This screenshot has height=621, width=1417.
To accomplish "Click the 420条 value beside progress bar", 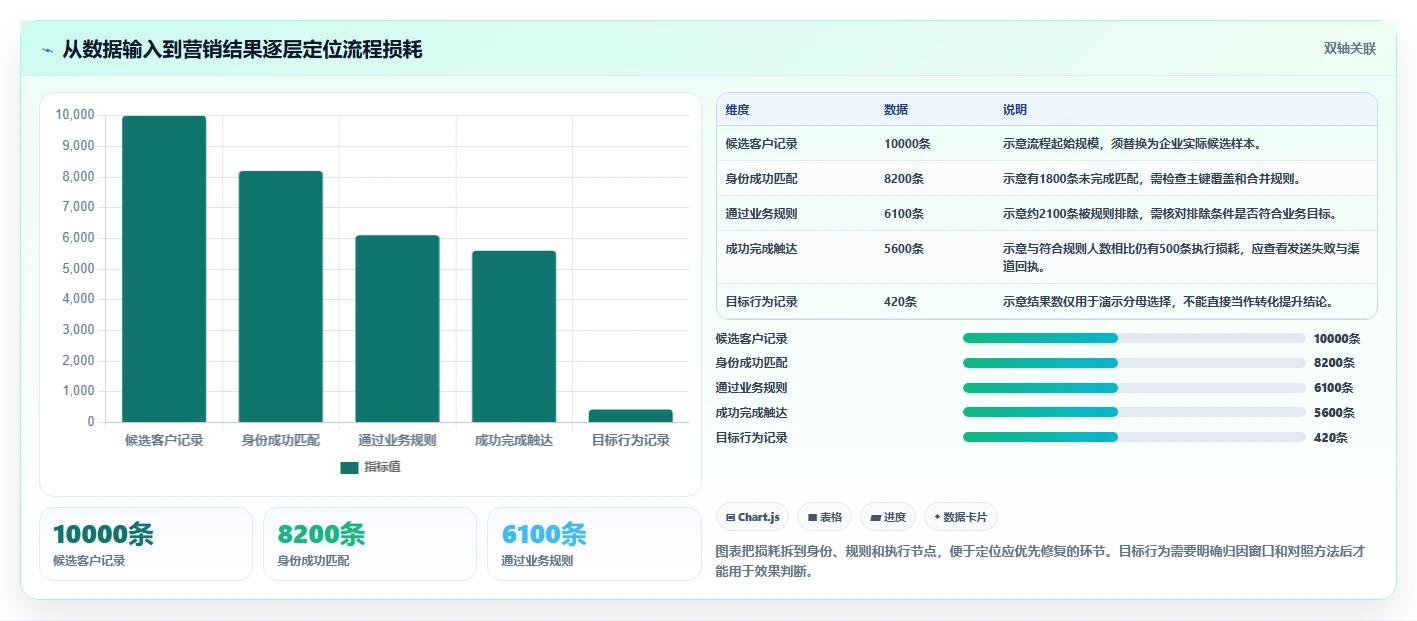I will pos(1331,438).
